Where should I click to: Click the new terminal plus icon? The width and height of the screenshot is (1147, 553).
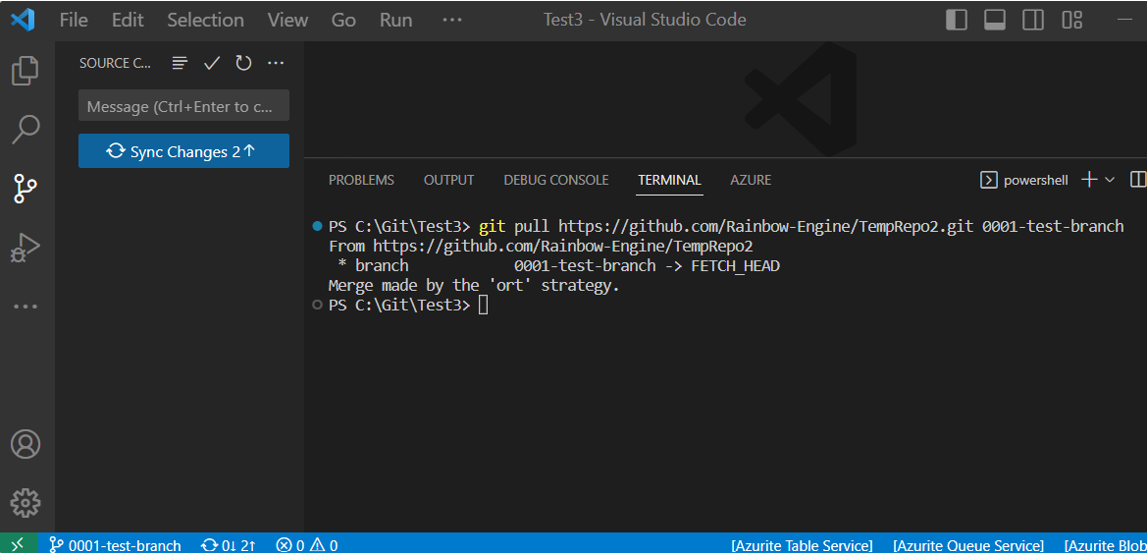[1089, 180]
